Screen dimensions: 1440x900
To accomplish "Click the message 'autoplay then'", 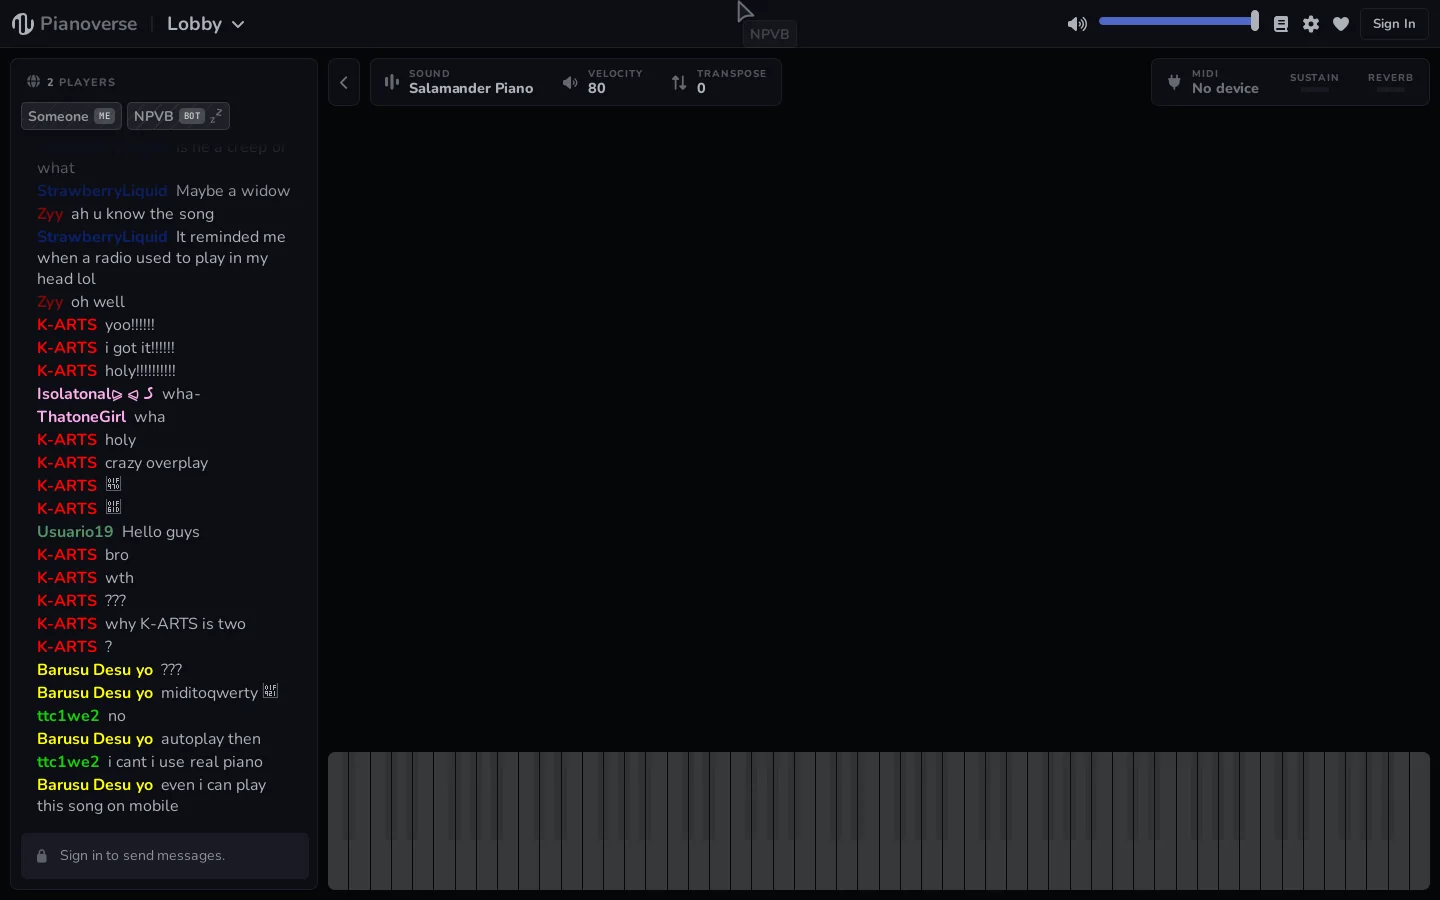I will coord(211,739).
